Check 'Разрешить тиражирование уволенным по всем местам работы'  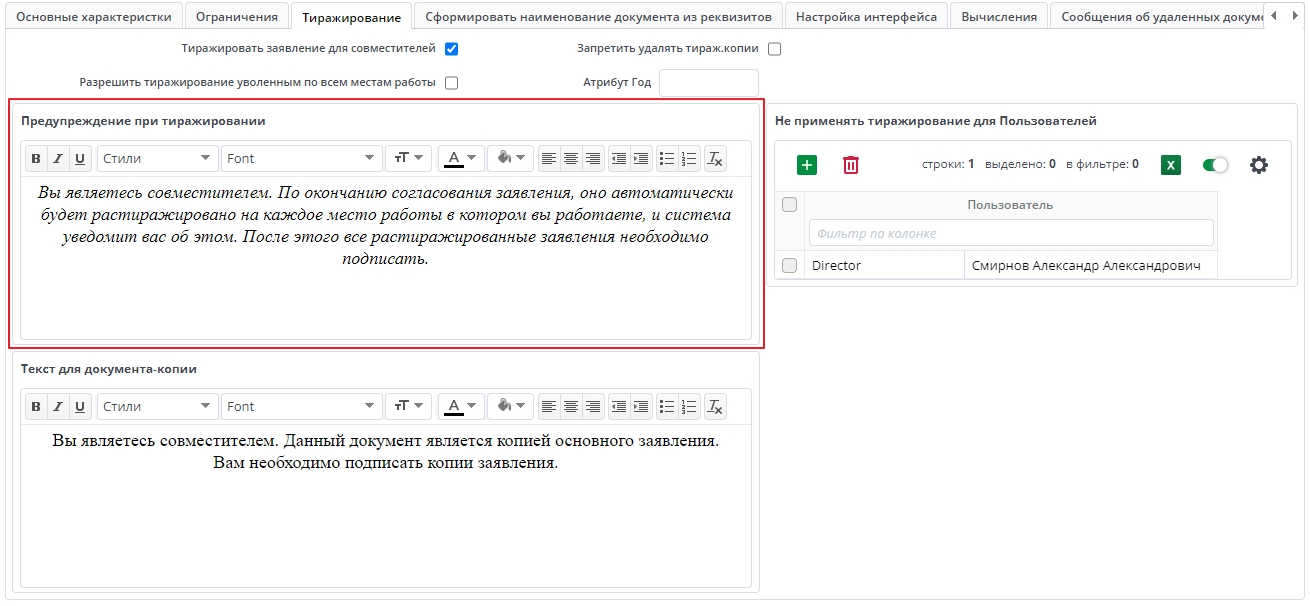coord(451,82)
